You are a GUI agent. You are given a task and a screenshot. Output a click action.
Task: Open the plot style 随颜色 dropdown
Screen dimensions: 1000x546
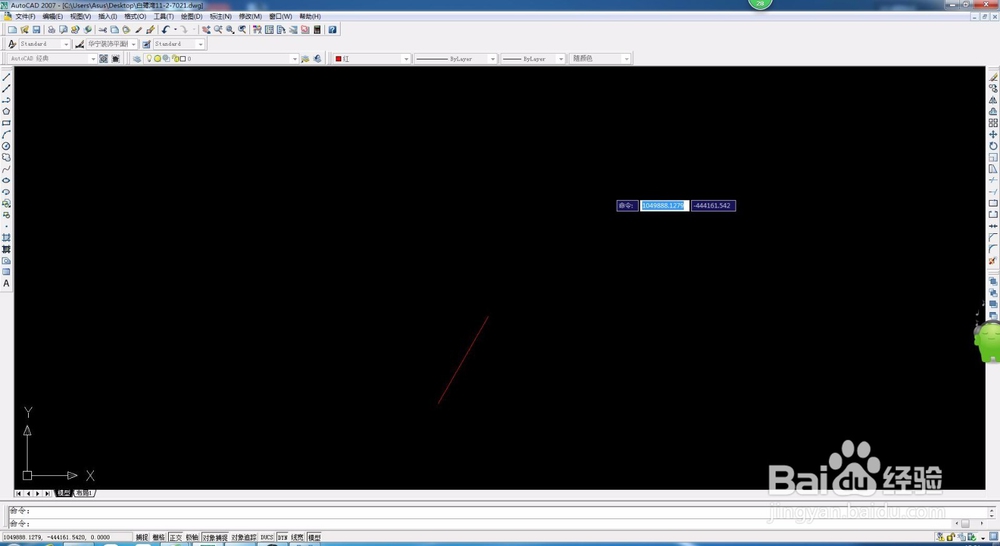pyautogui.click(x=626, y=59)
